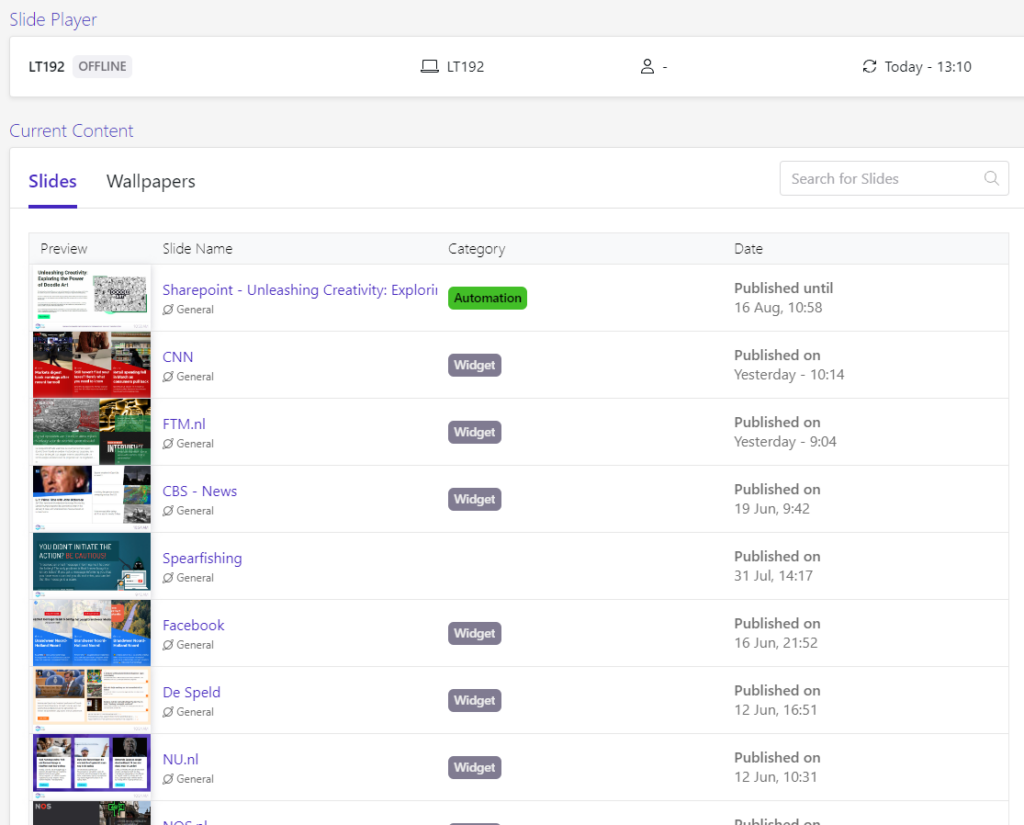
Task: Click the Widget badge in Facebook row
Action: click(x=475, y=633)
